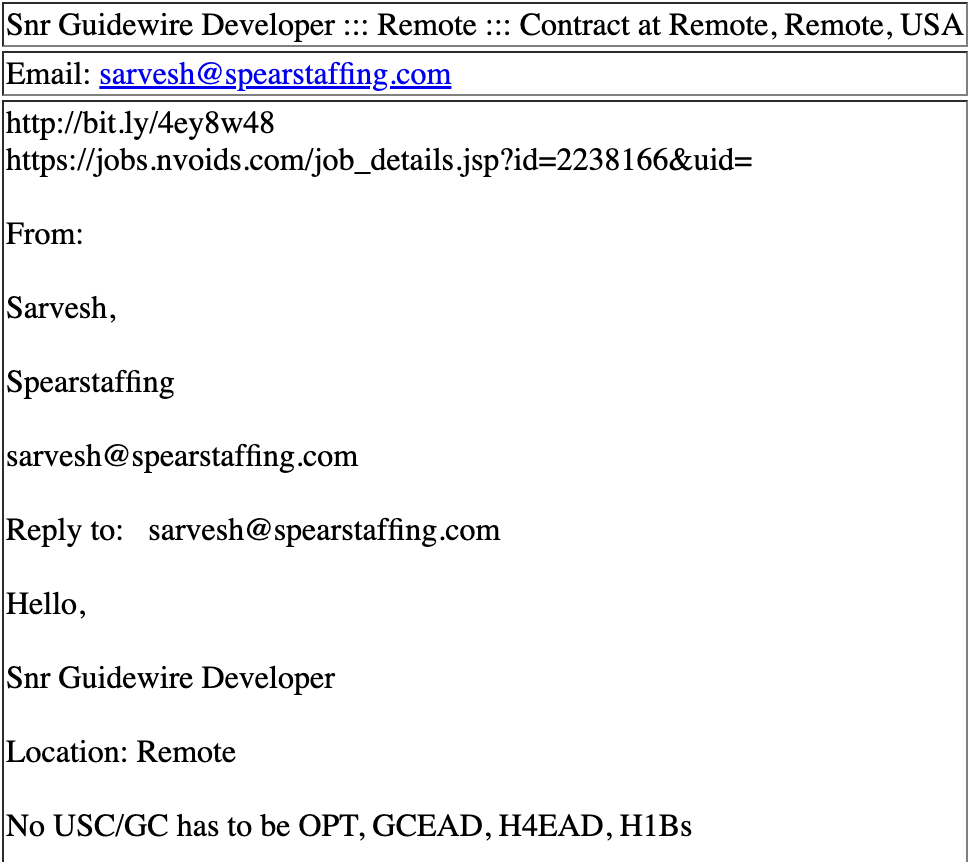Screen dimensions: 970x862
Task: Click the company name "Spearstaffing"
Action: tap(90, 382)
